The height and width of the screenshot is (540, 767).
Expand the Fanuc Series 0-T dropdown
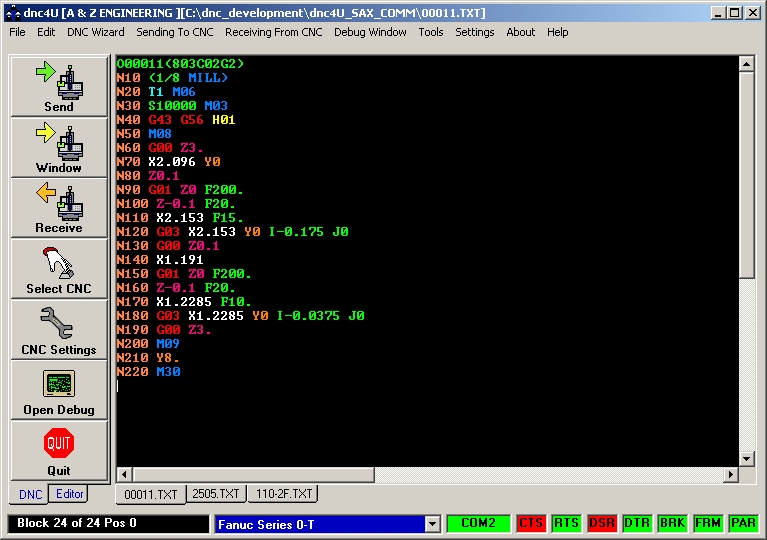coord(432,524)
